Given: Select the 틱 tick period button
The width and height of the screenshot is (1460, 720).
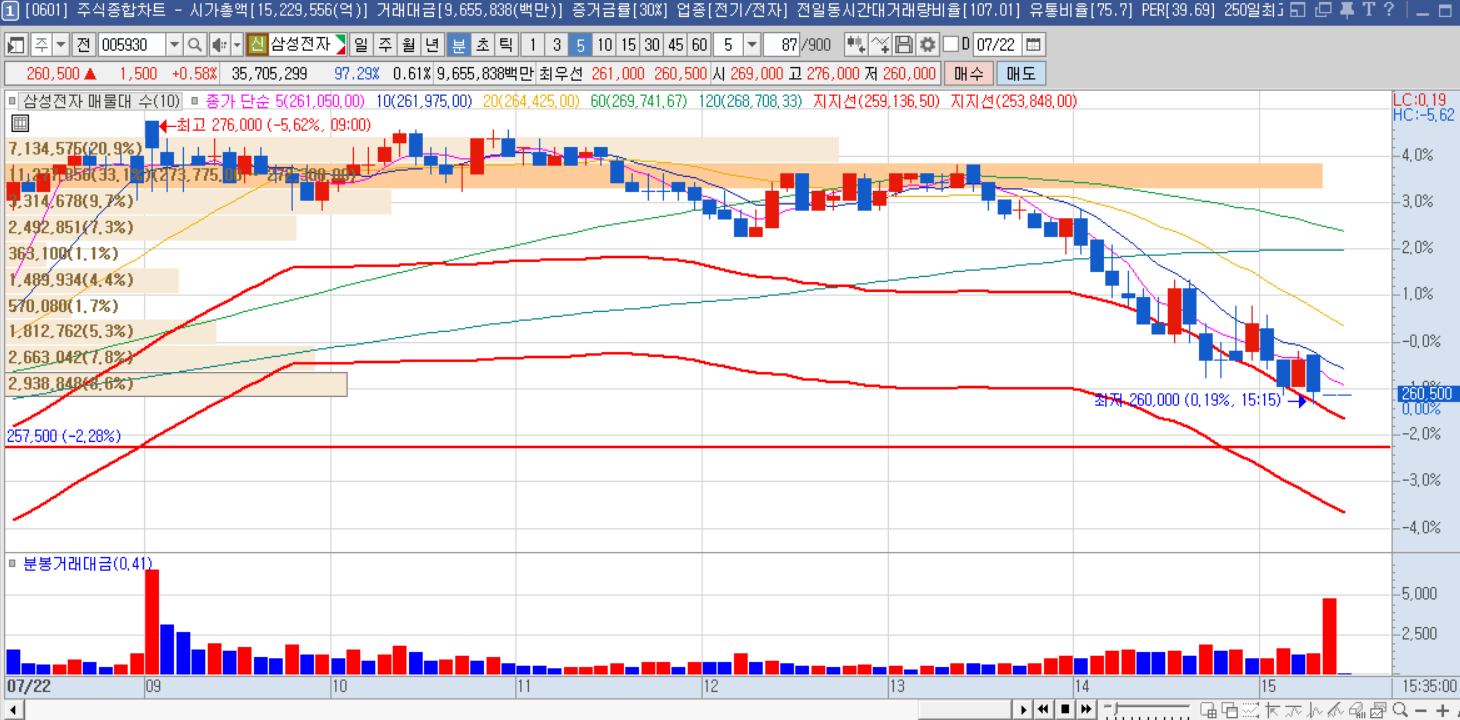Looking at the screenshot, I should point(506,45).
